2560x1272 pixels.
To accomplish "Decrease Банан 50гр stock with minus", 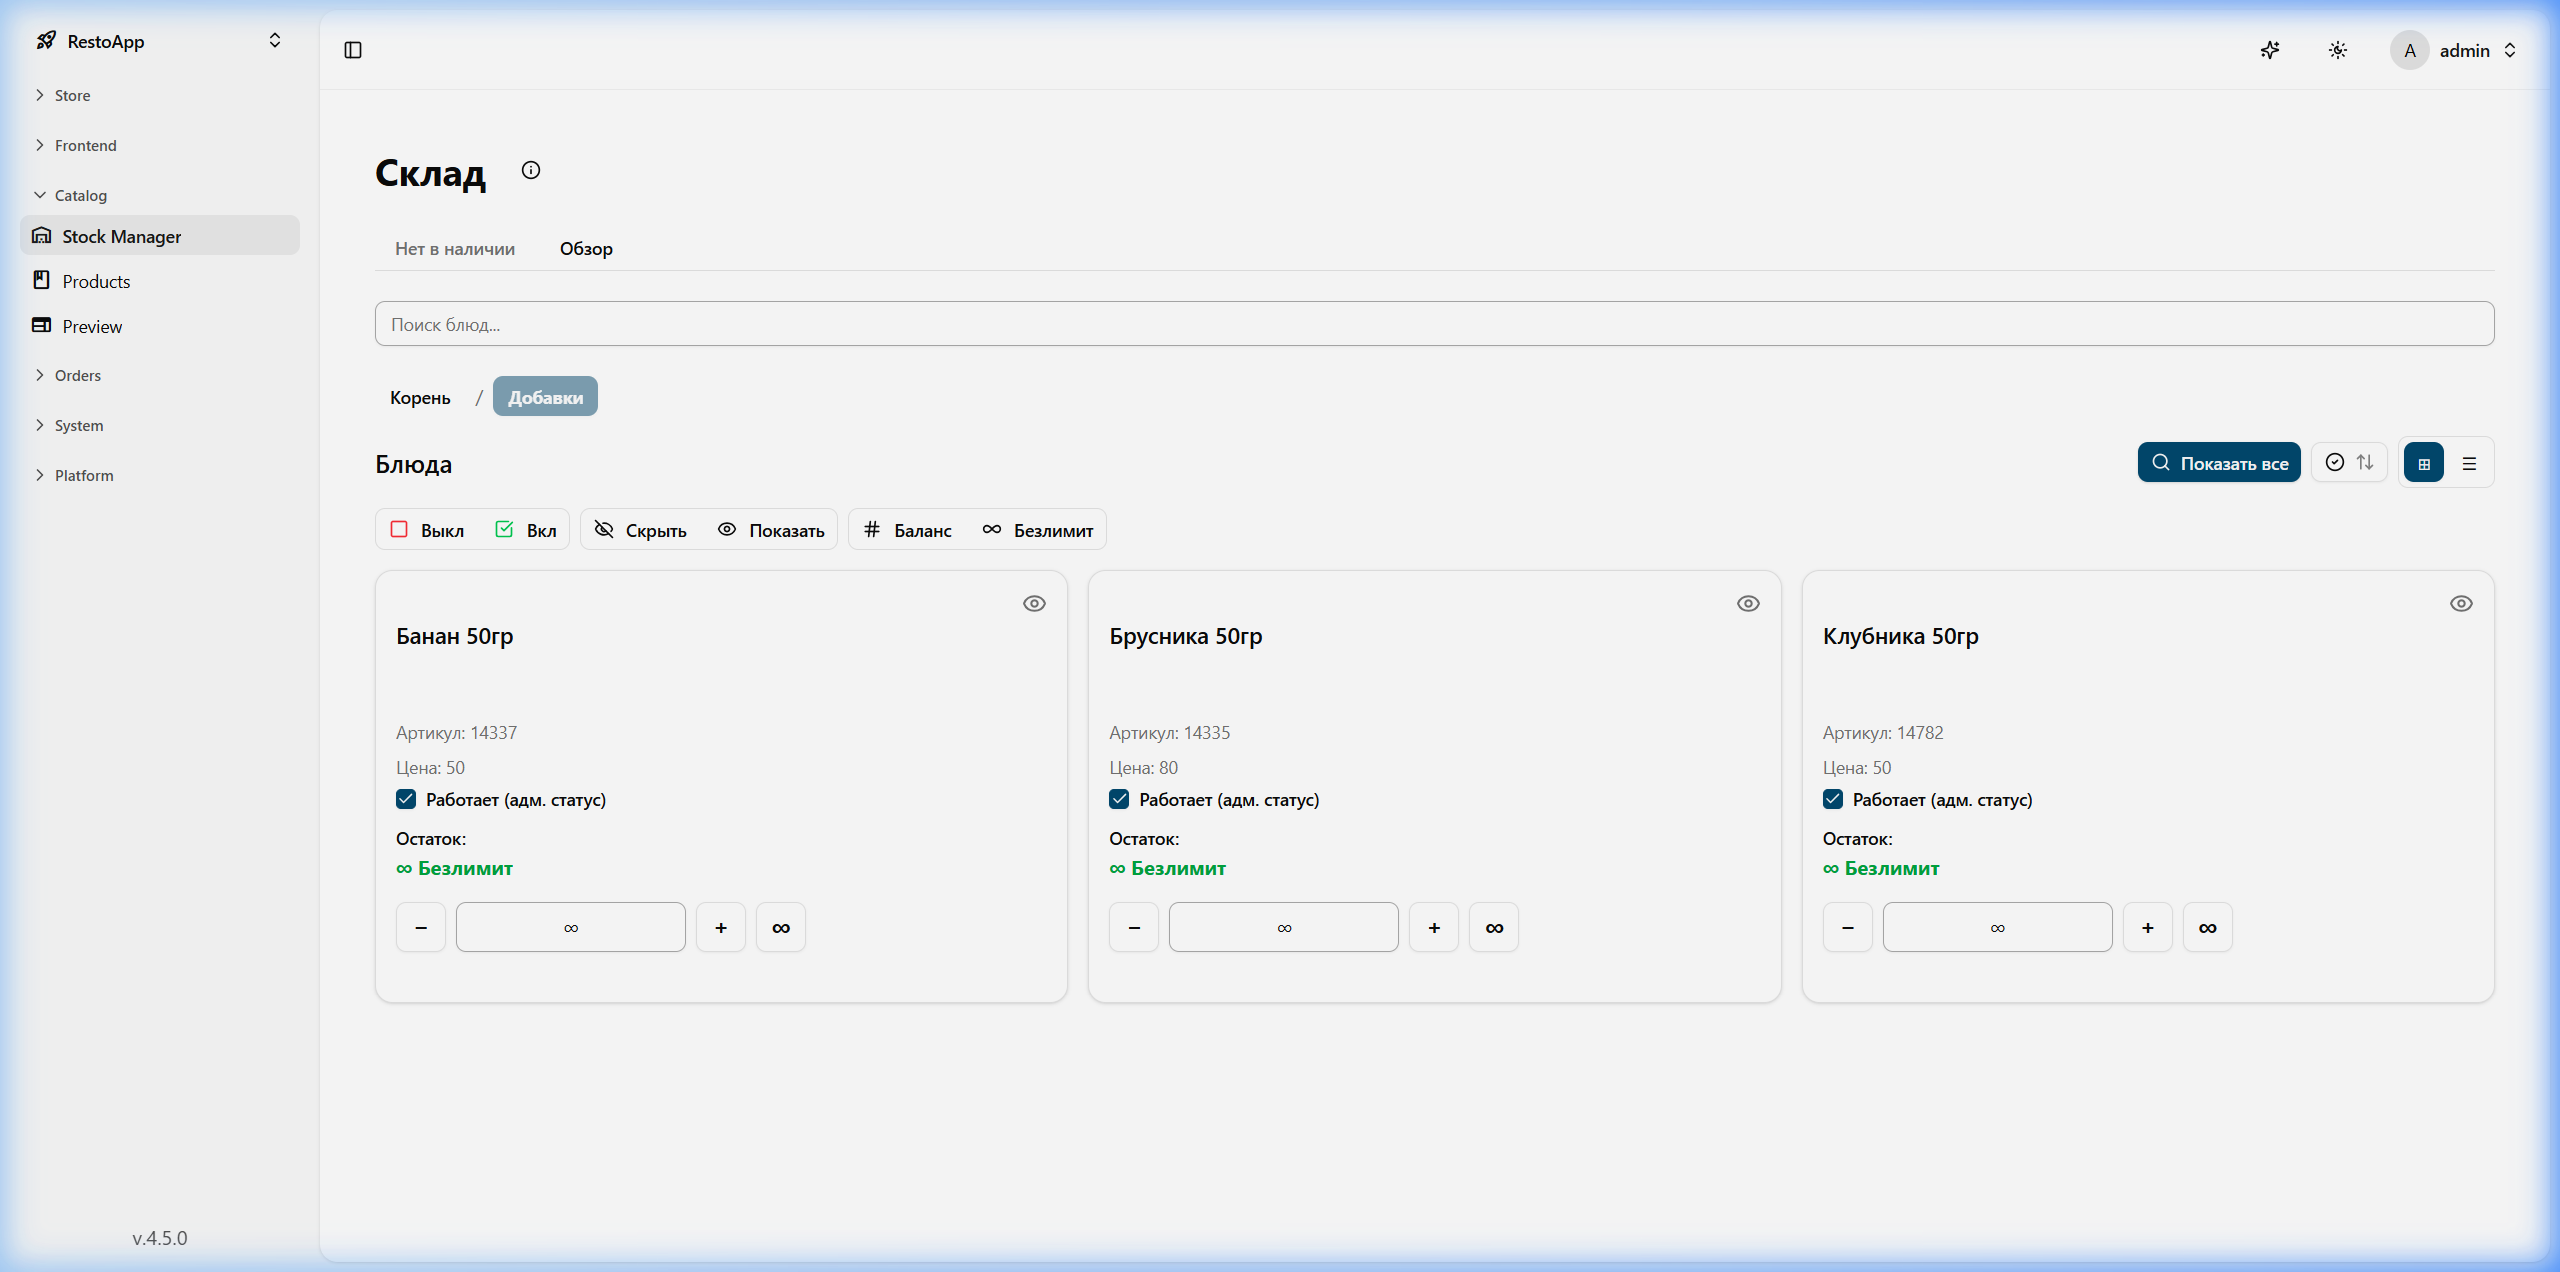I will tap(421, 927).
